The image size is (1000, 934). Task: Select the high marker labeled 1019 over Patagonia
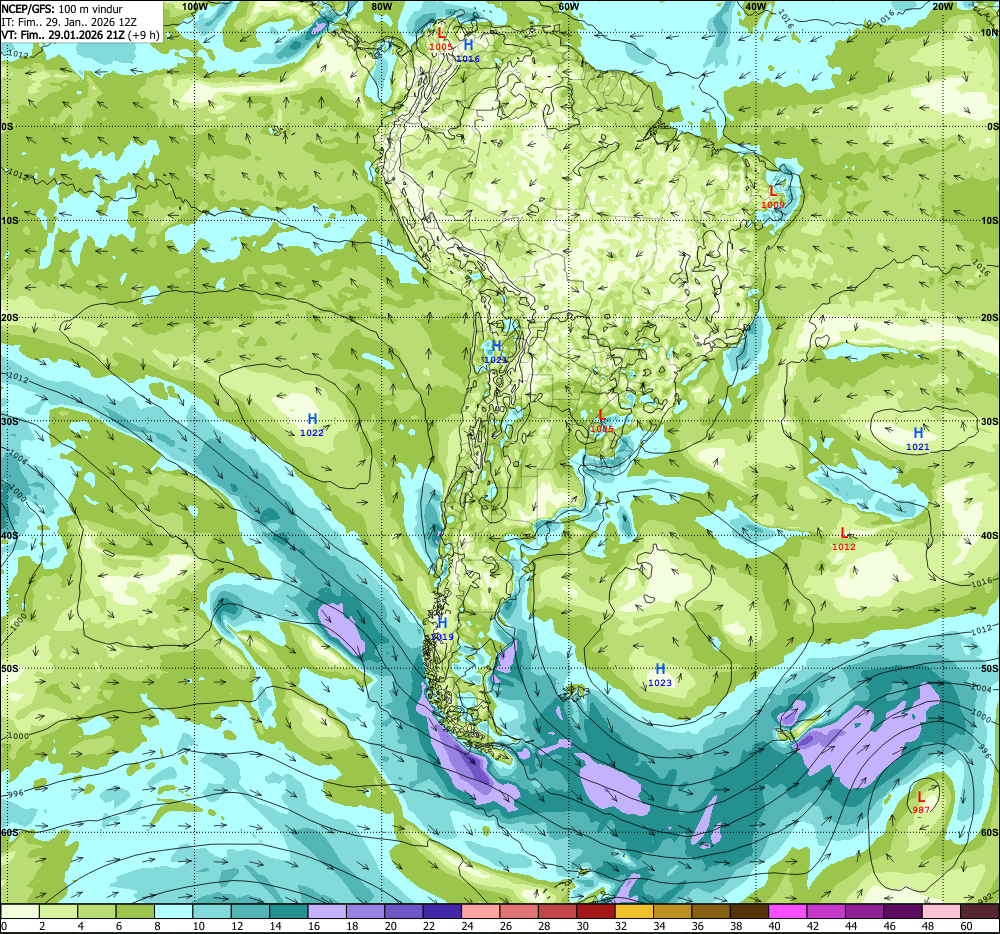tap(442, 629)
